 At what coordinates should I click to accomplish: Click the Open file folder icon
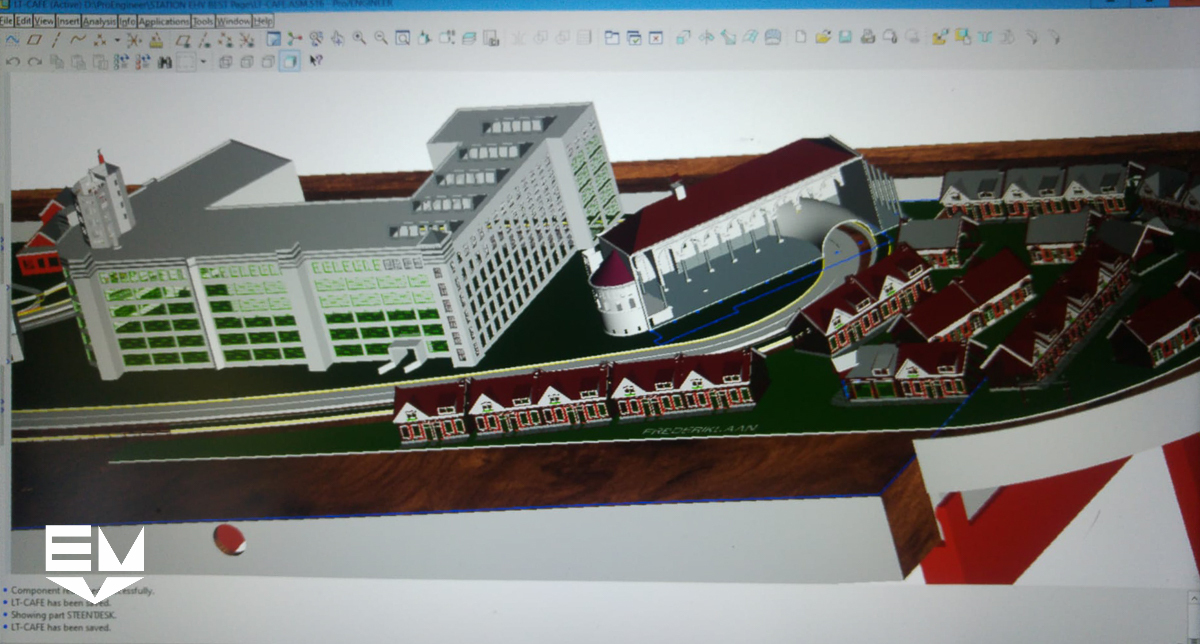[x=822, y=38]
